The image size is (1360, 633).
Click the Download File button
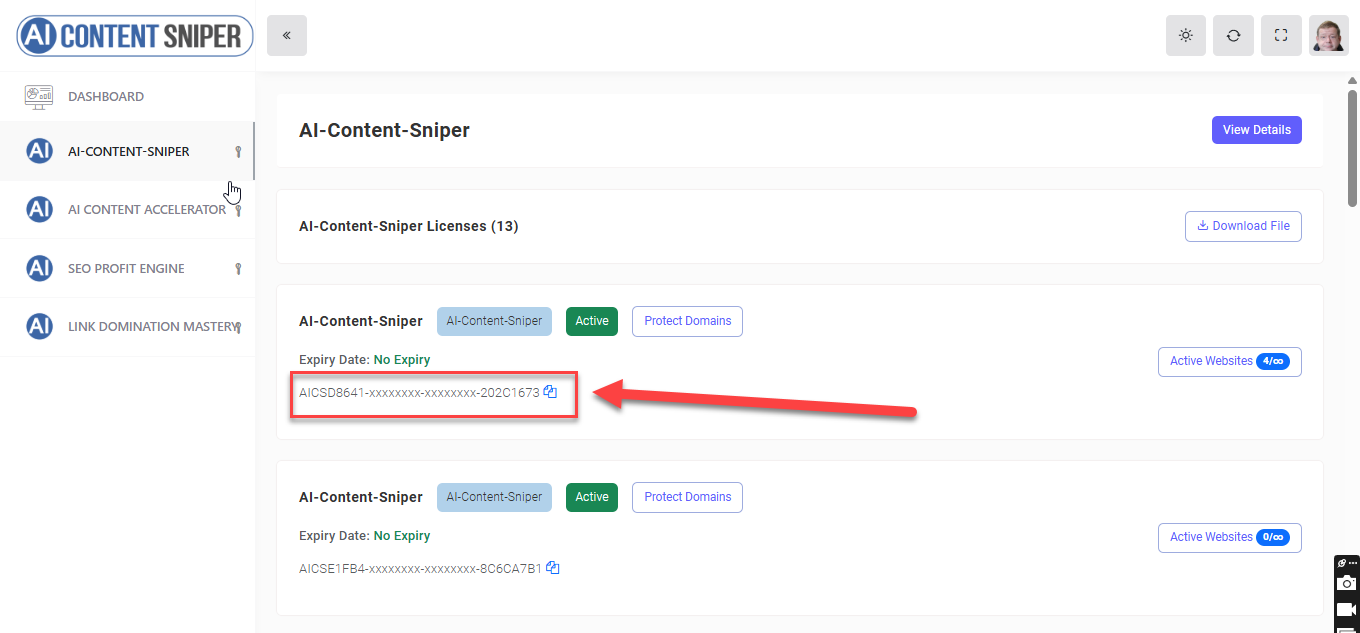[1244, 226]
